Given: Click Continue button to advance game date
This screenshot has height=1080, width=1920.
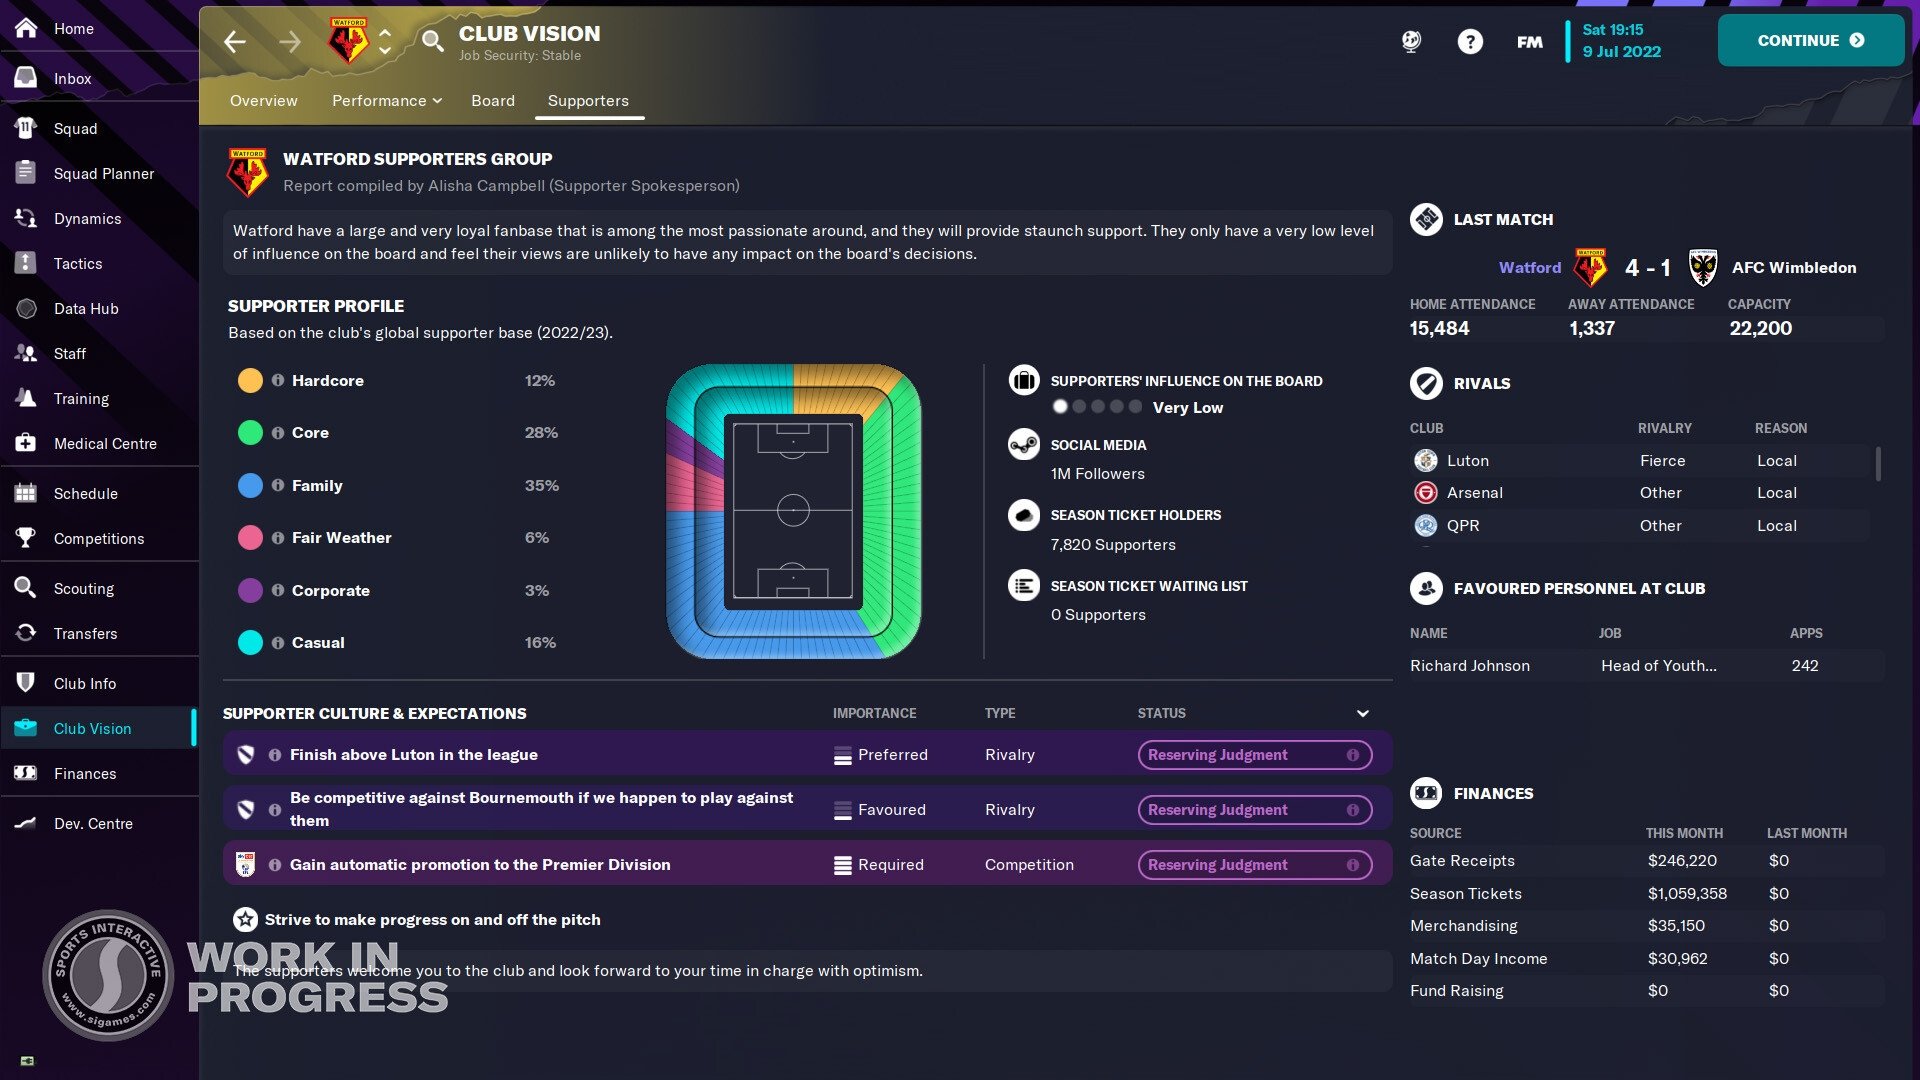Looking at the screenshot, I should pos(1809,40).
